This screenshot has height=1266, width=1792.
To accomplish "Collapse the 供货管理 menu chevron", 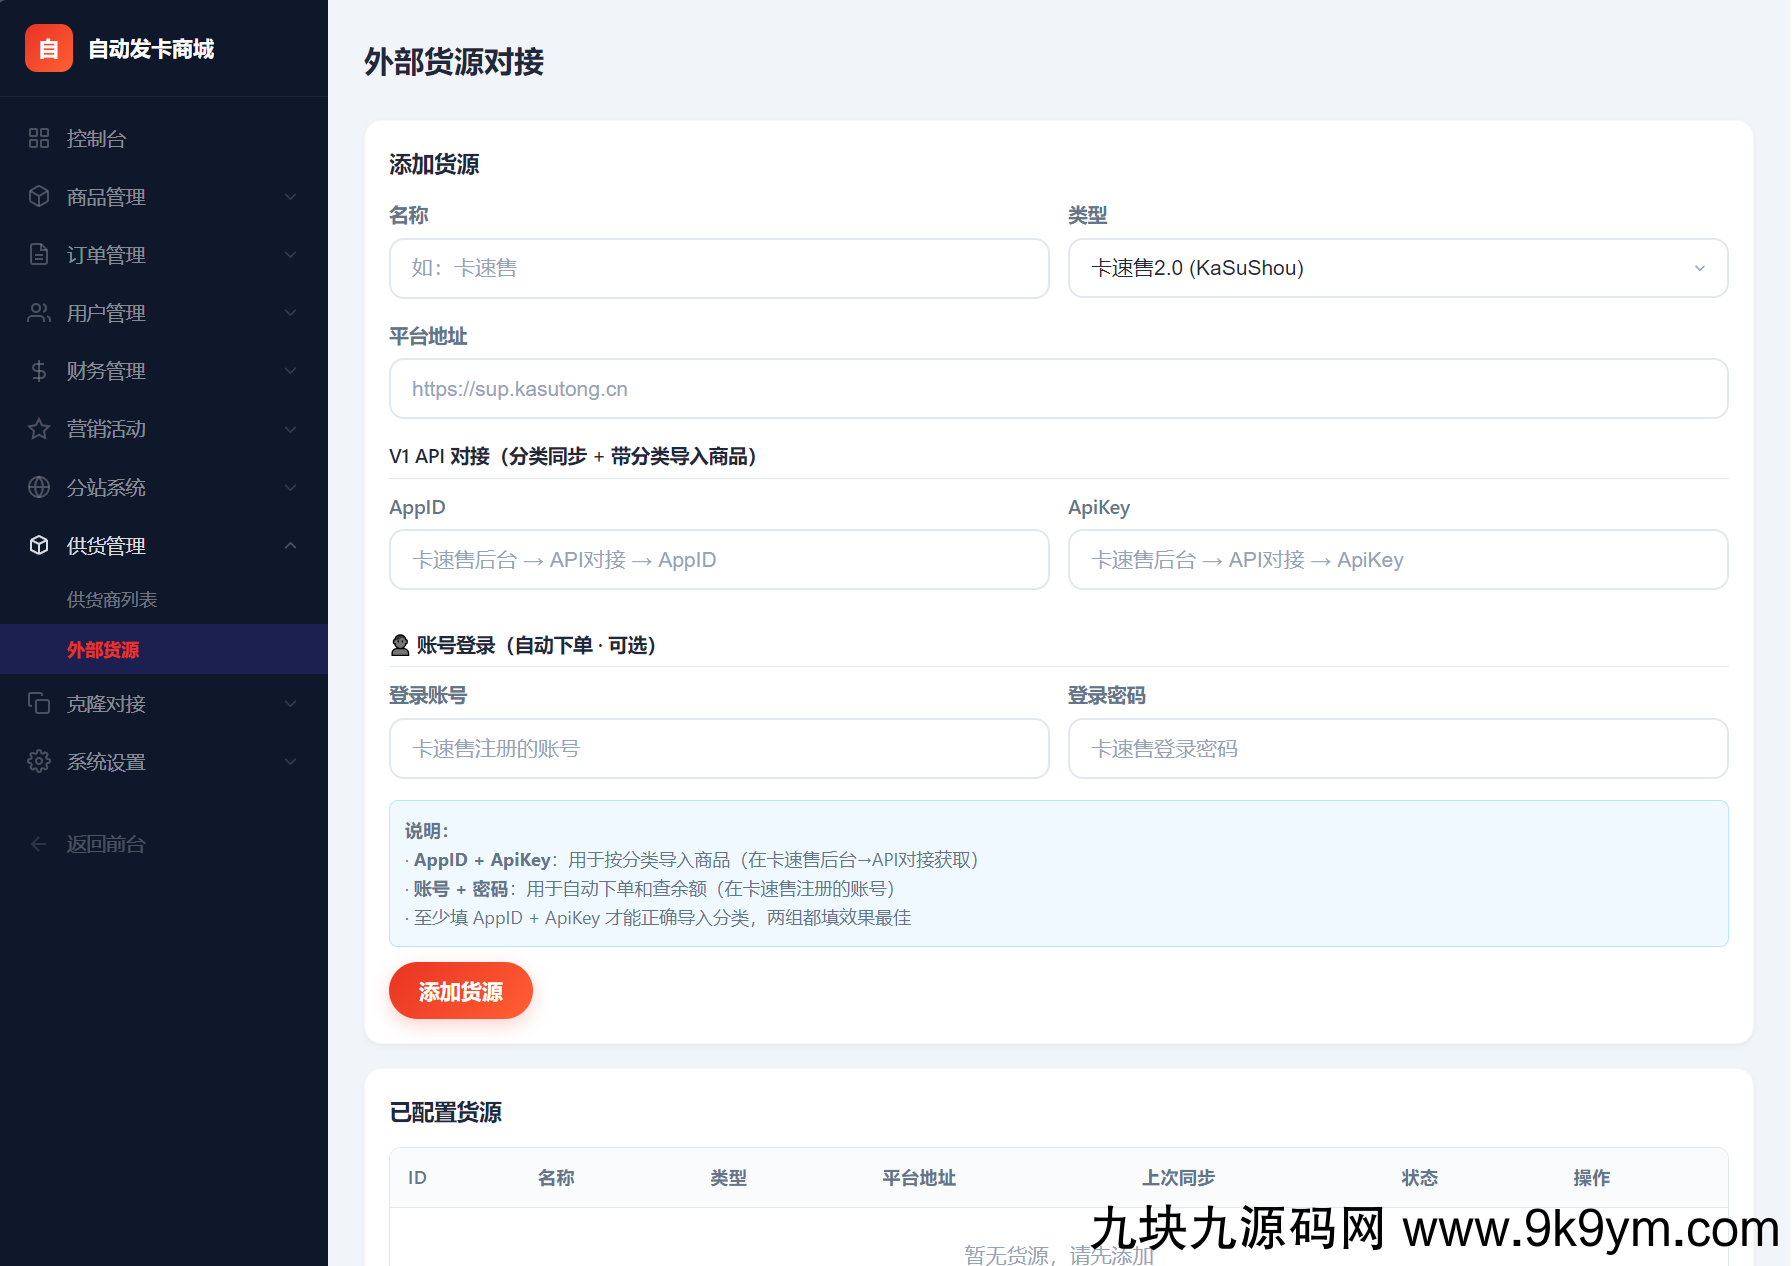I will coord(290,545).
